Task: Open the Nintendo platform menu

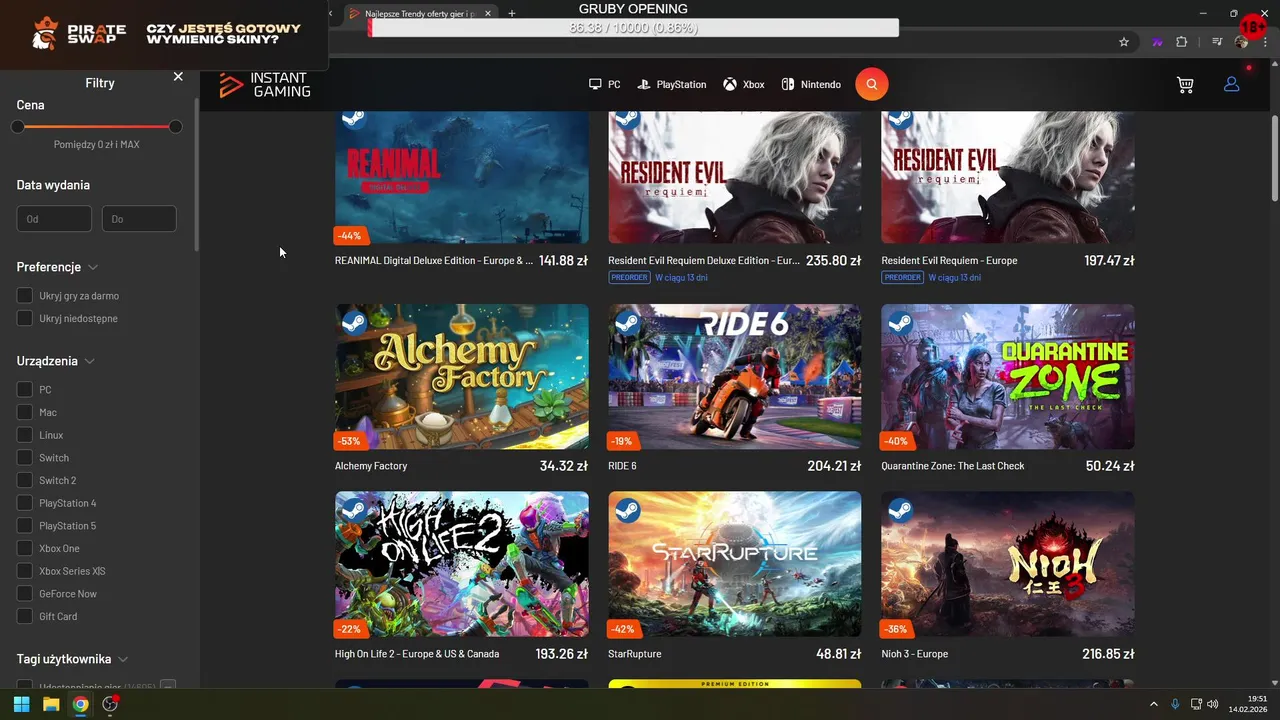Action: tap(811, 85)
